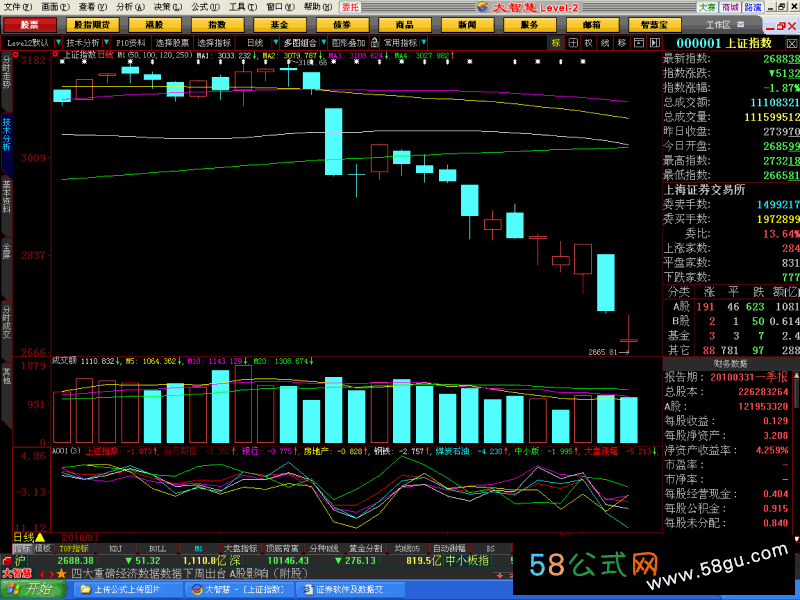This screenshot has width=800, height=600.
Task: Click the red marker at the chart's top-left corner
Action: (x=16, y=54)
